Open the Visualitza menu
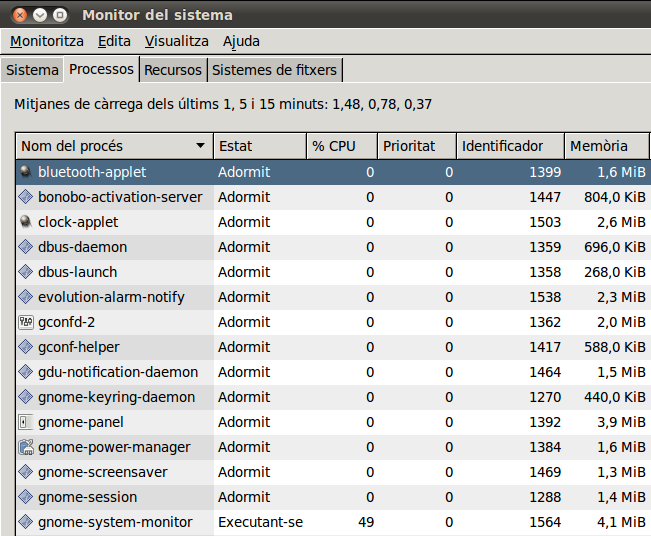 click(176, 41)
